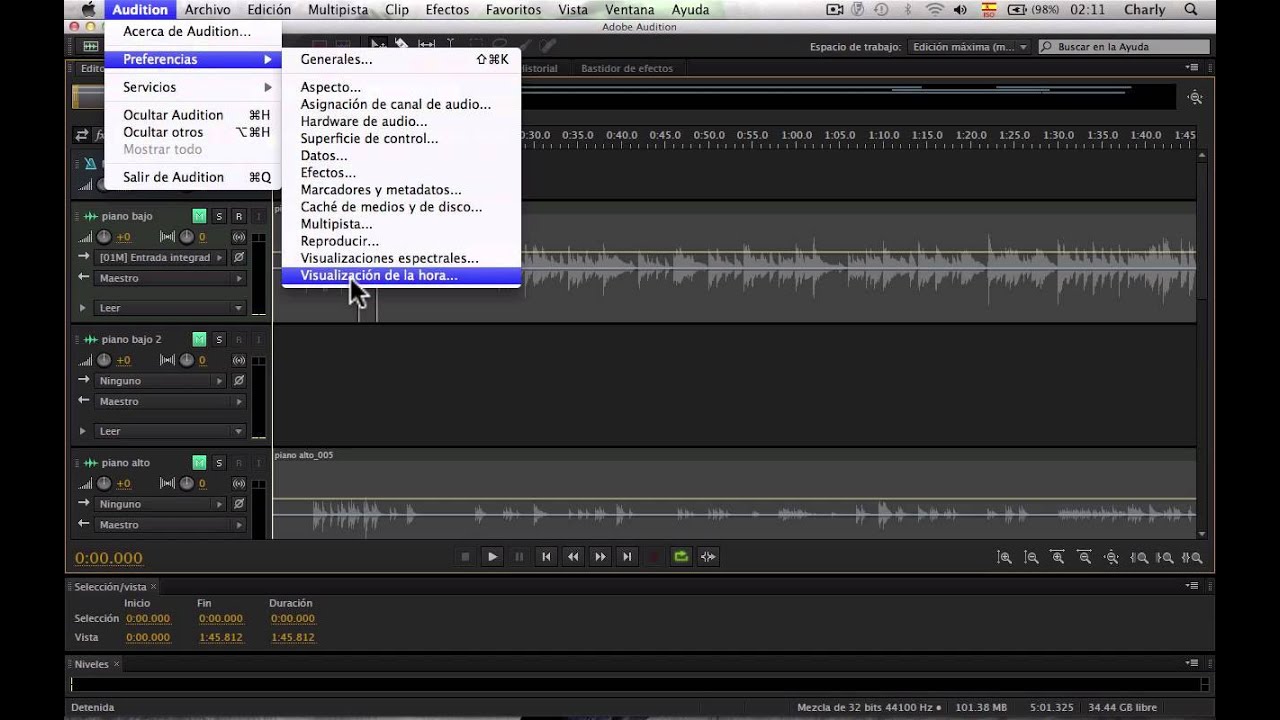Image resolution: width=1280 pixels, height=720 pixels.
Task: Expand automation lanes for piano bajo 2
Action: [83, 431]
